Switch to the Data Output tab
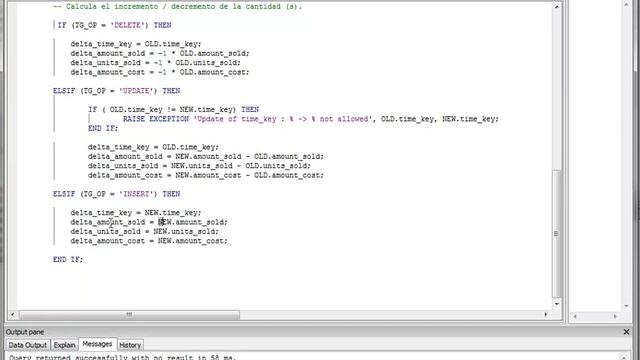The image size is (640, 360). pos(28,345)
